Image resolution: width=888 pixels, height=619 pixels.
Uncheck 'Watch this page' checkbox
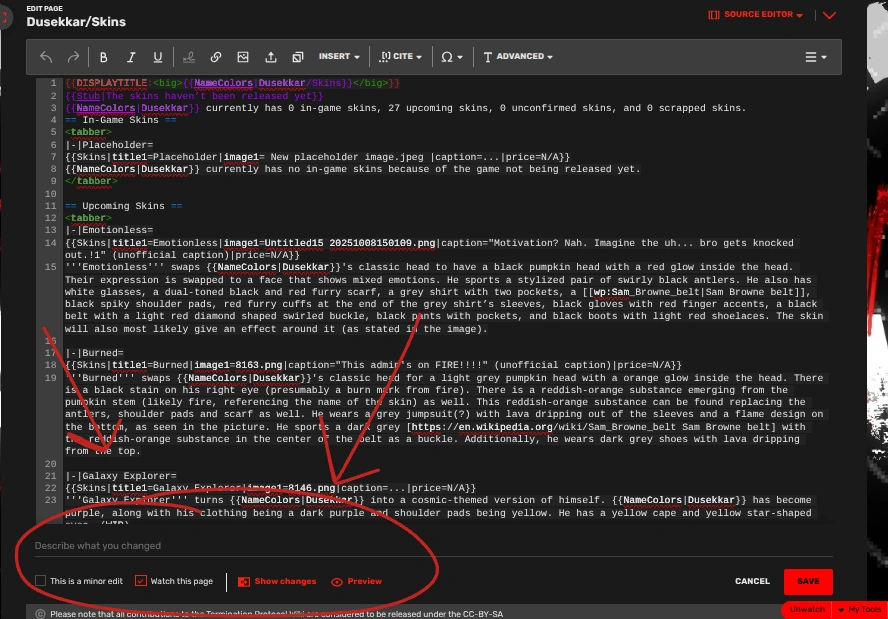[141, 581]
